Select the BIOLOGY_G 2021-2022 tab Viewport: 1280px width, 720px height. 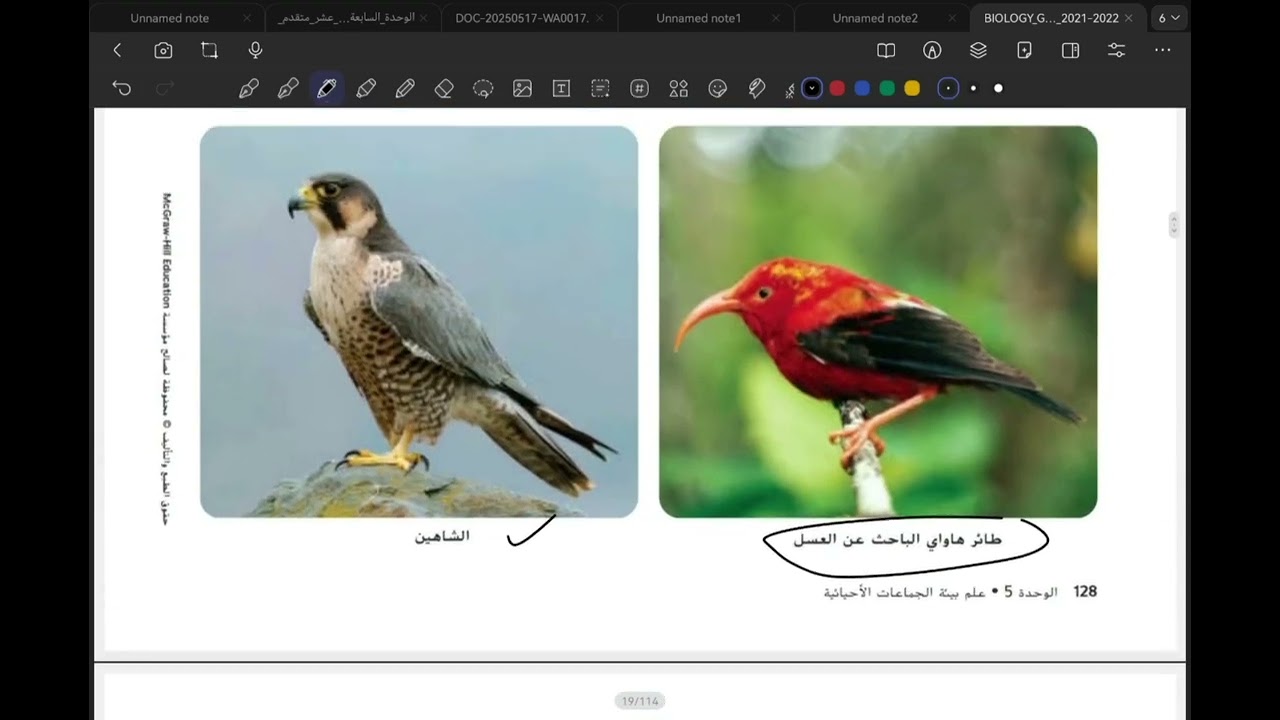pos(1050,18)
